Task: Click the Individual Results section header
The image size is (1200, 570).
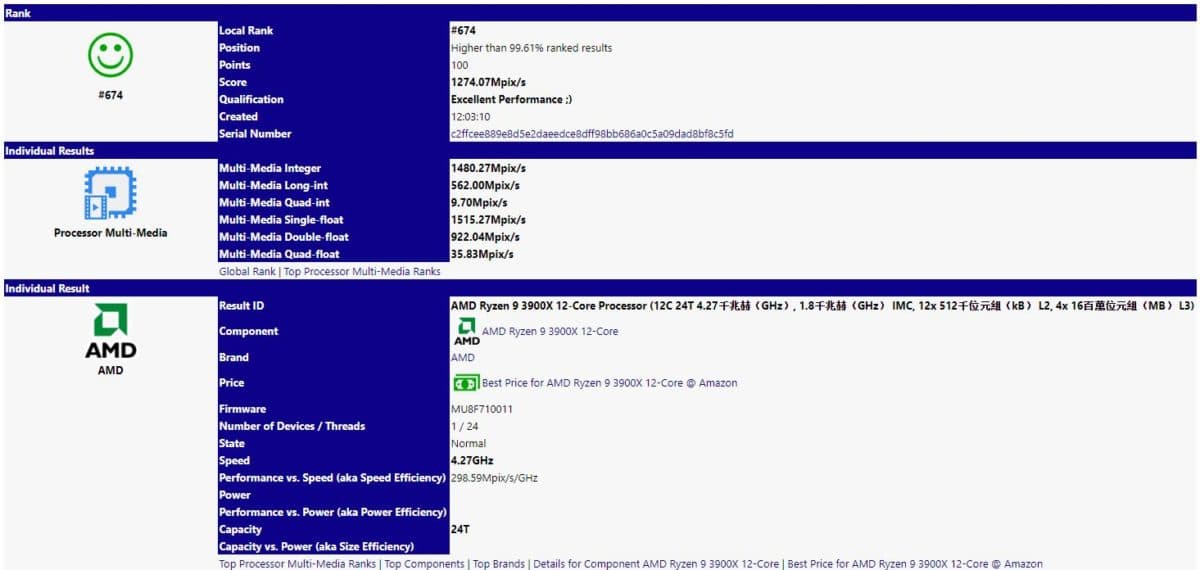Action: click(x=600, y=151)
